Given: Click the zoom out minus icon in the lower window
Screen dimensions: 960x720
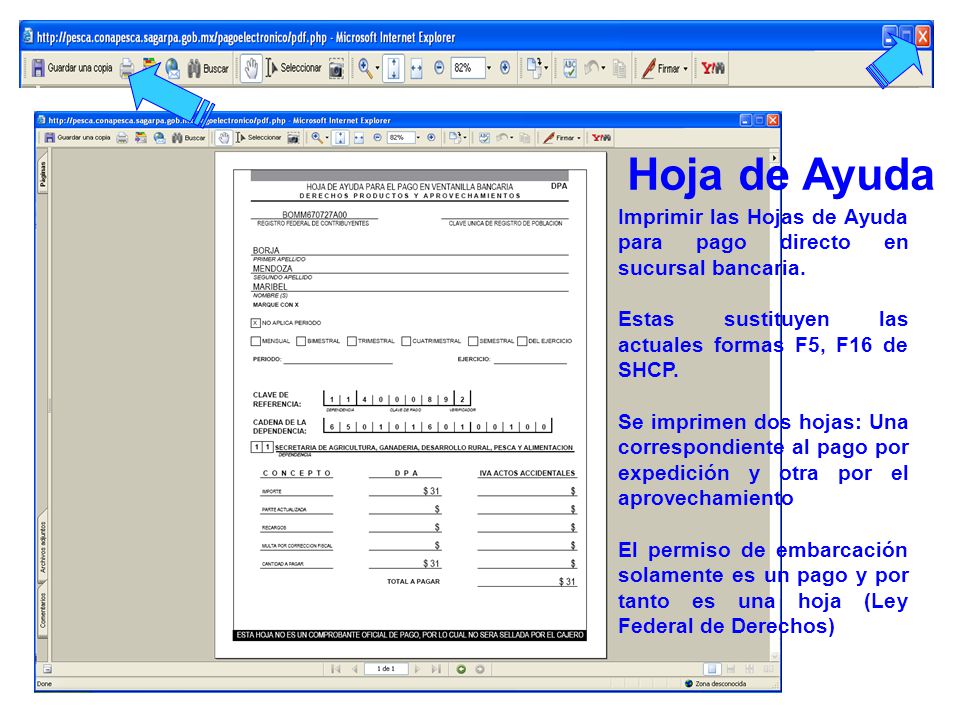Looking at the screenshot, I should pyautogui.click(x=377, y=138).
